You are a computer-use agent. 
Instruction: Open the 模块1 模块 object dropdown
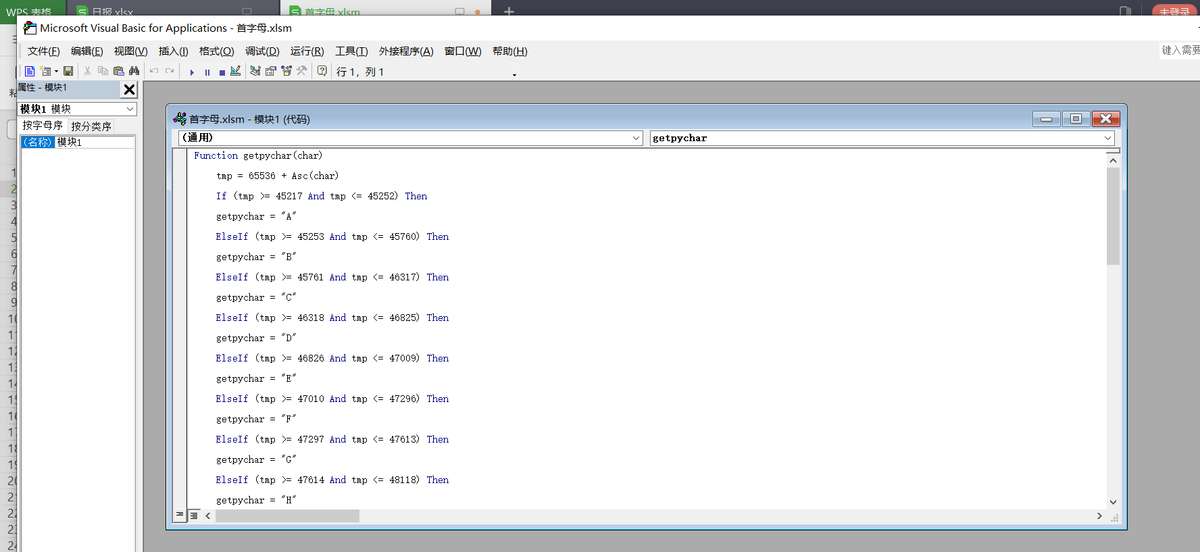pyautogui.click(x=130, y=109)
